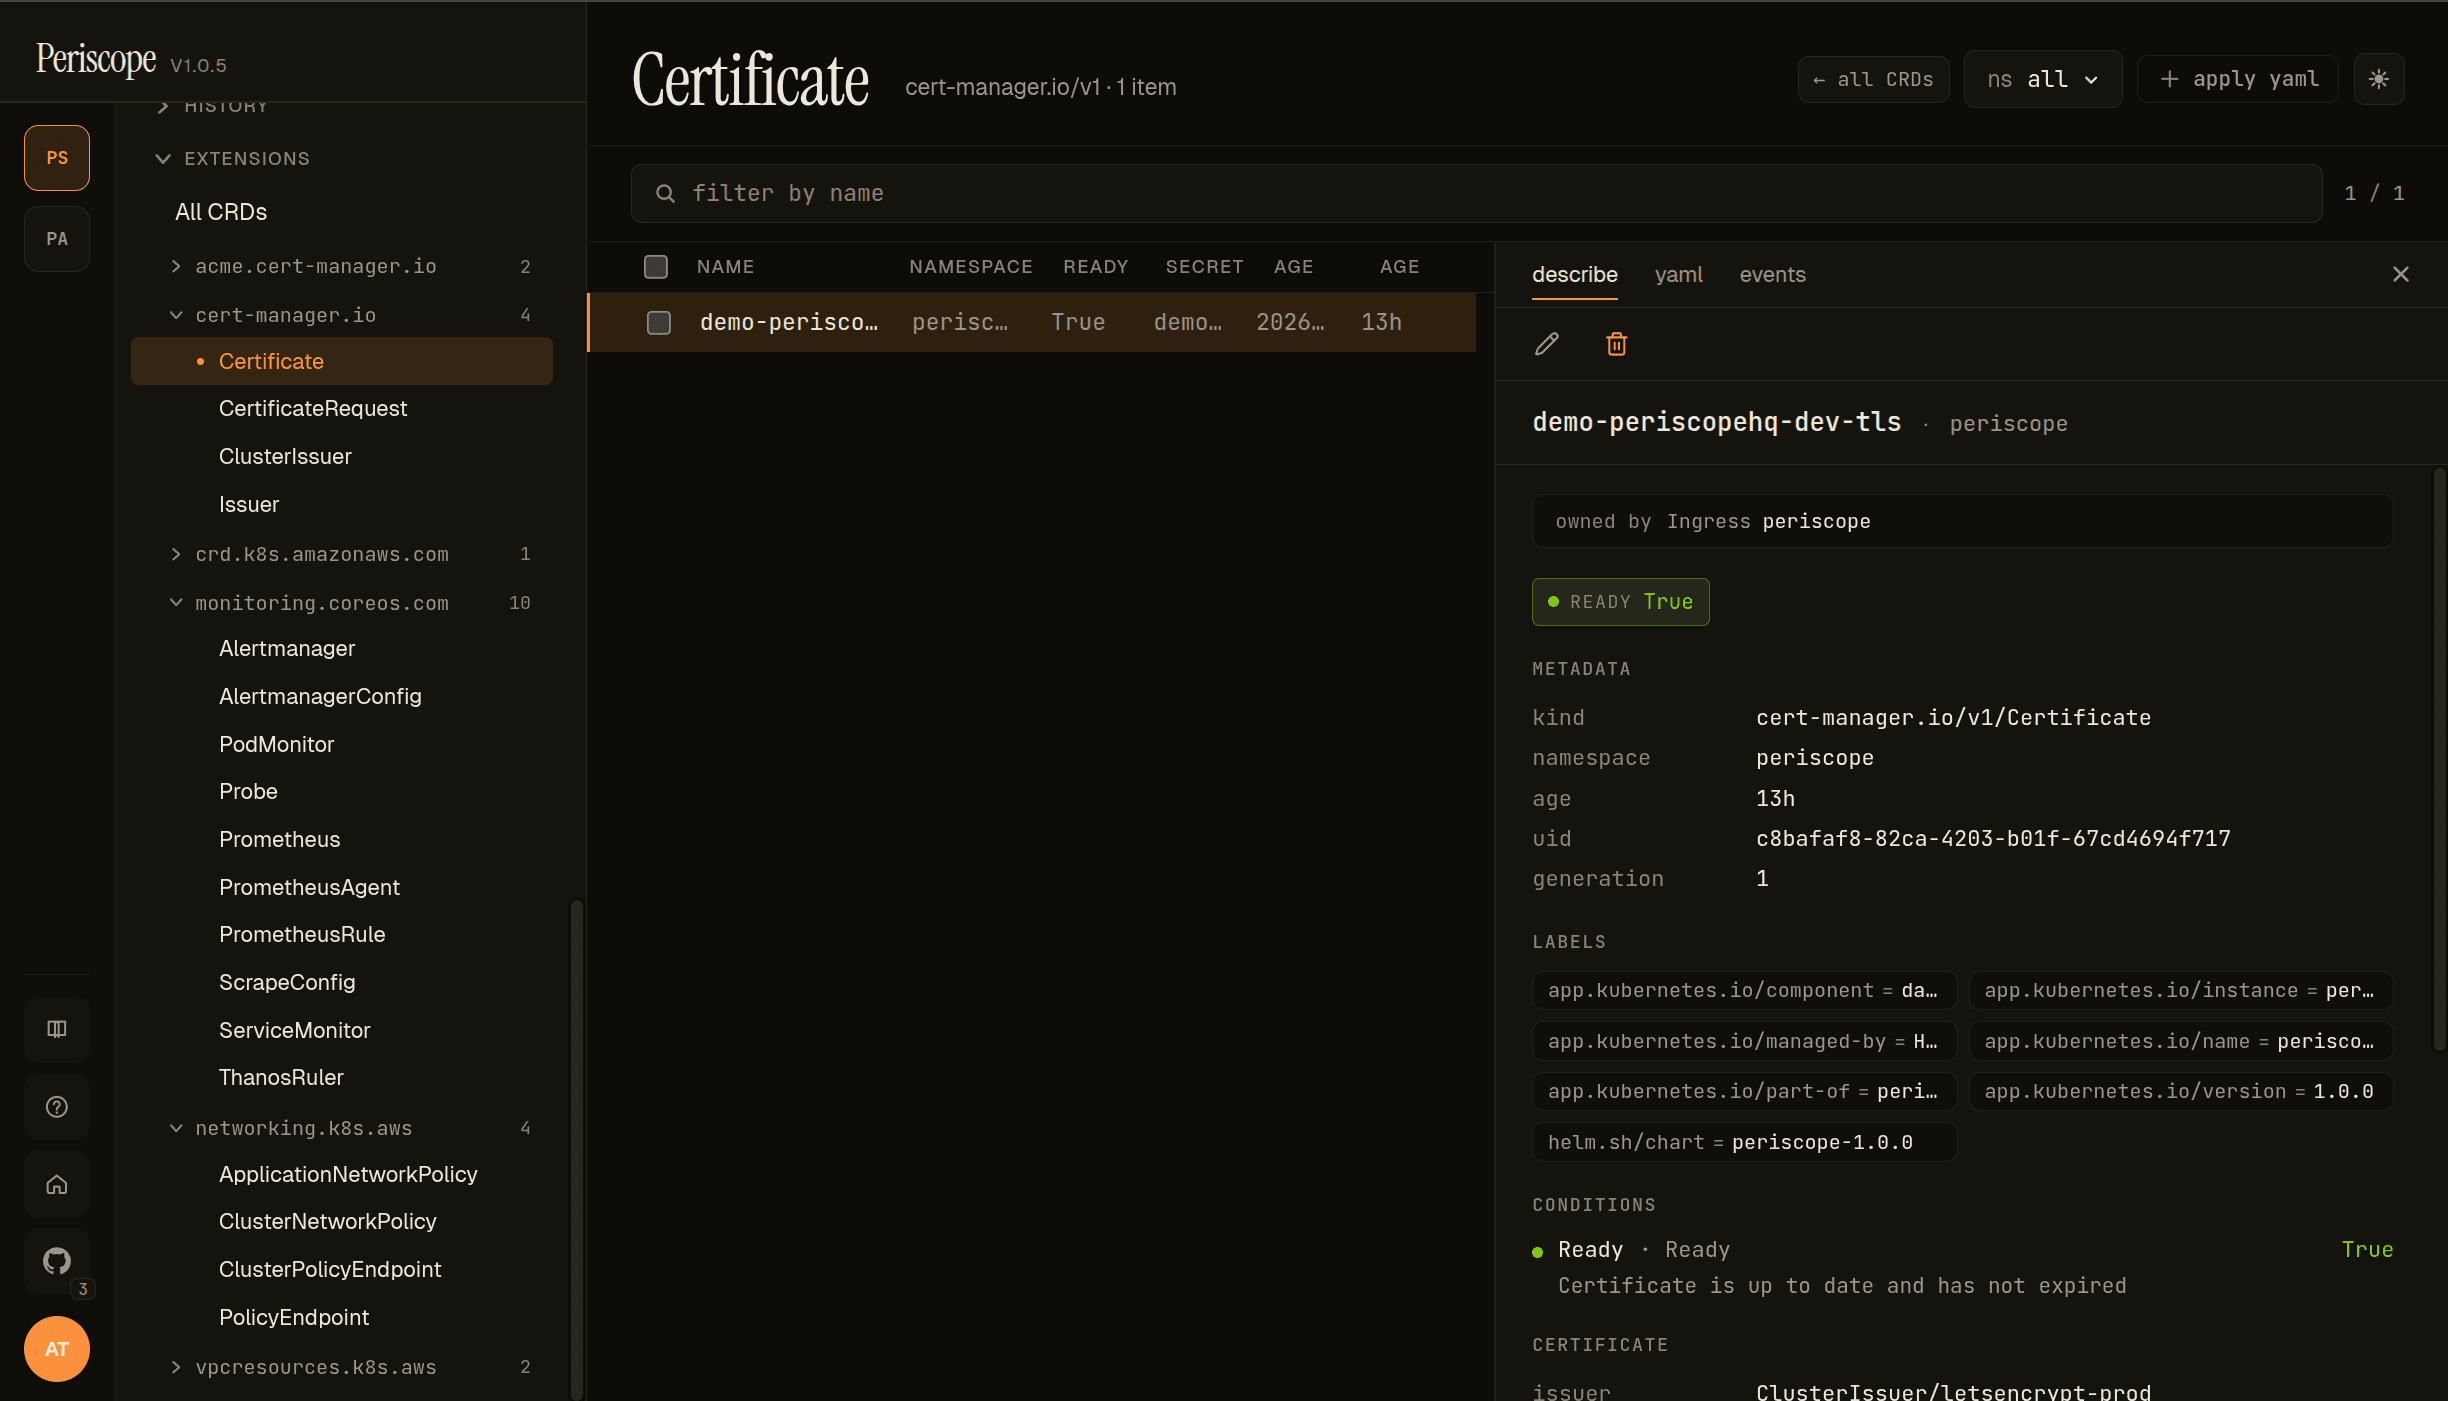This screenshot has height=1401, width=2448.
Task: Expand the acme.cert-manager.io group
Action: [352, 267]
